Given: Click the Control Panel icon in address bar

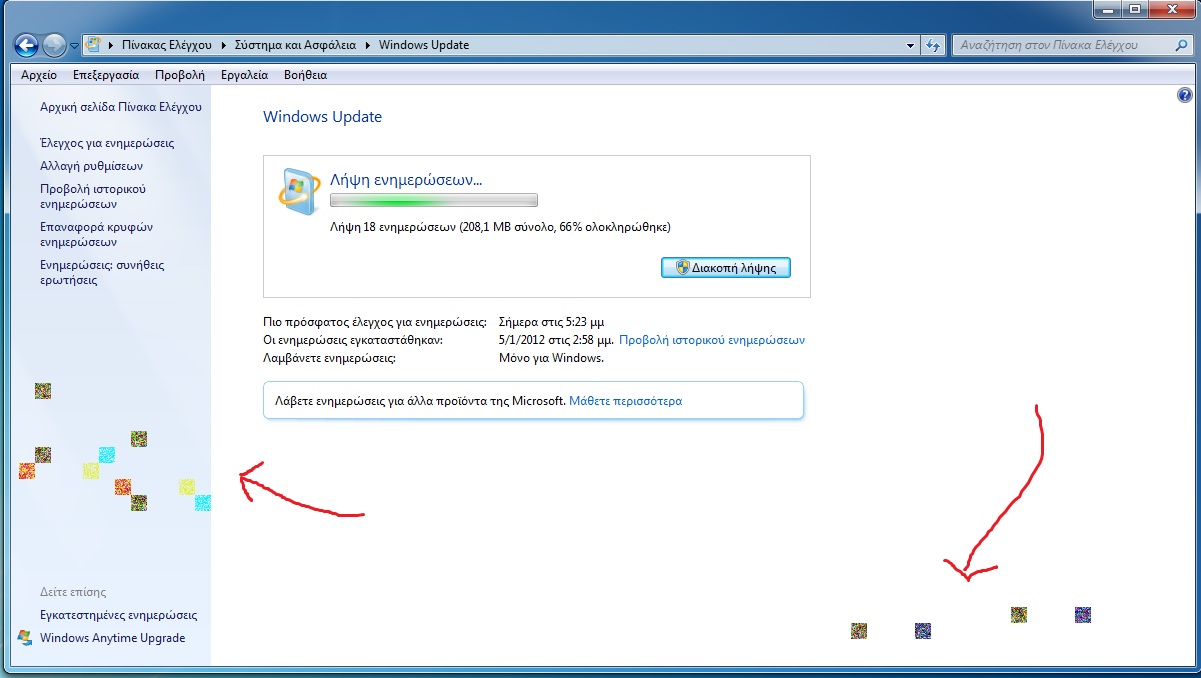Looking at the screenshot, I should [x=93, y=45].
